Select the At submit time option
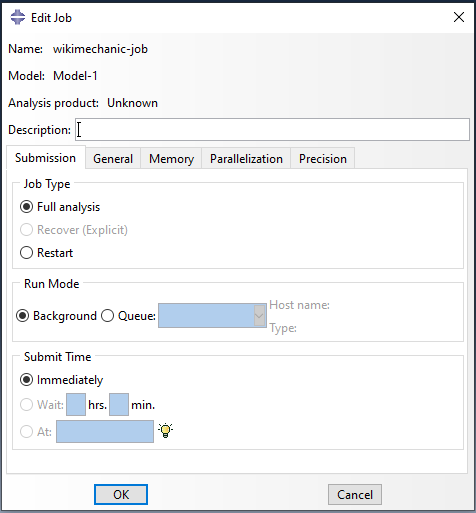Screen dimensions: 476x513 click(26, 431)
